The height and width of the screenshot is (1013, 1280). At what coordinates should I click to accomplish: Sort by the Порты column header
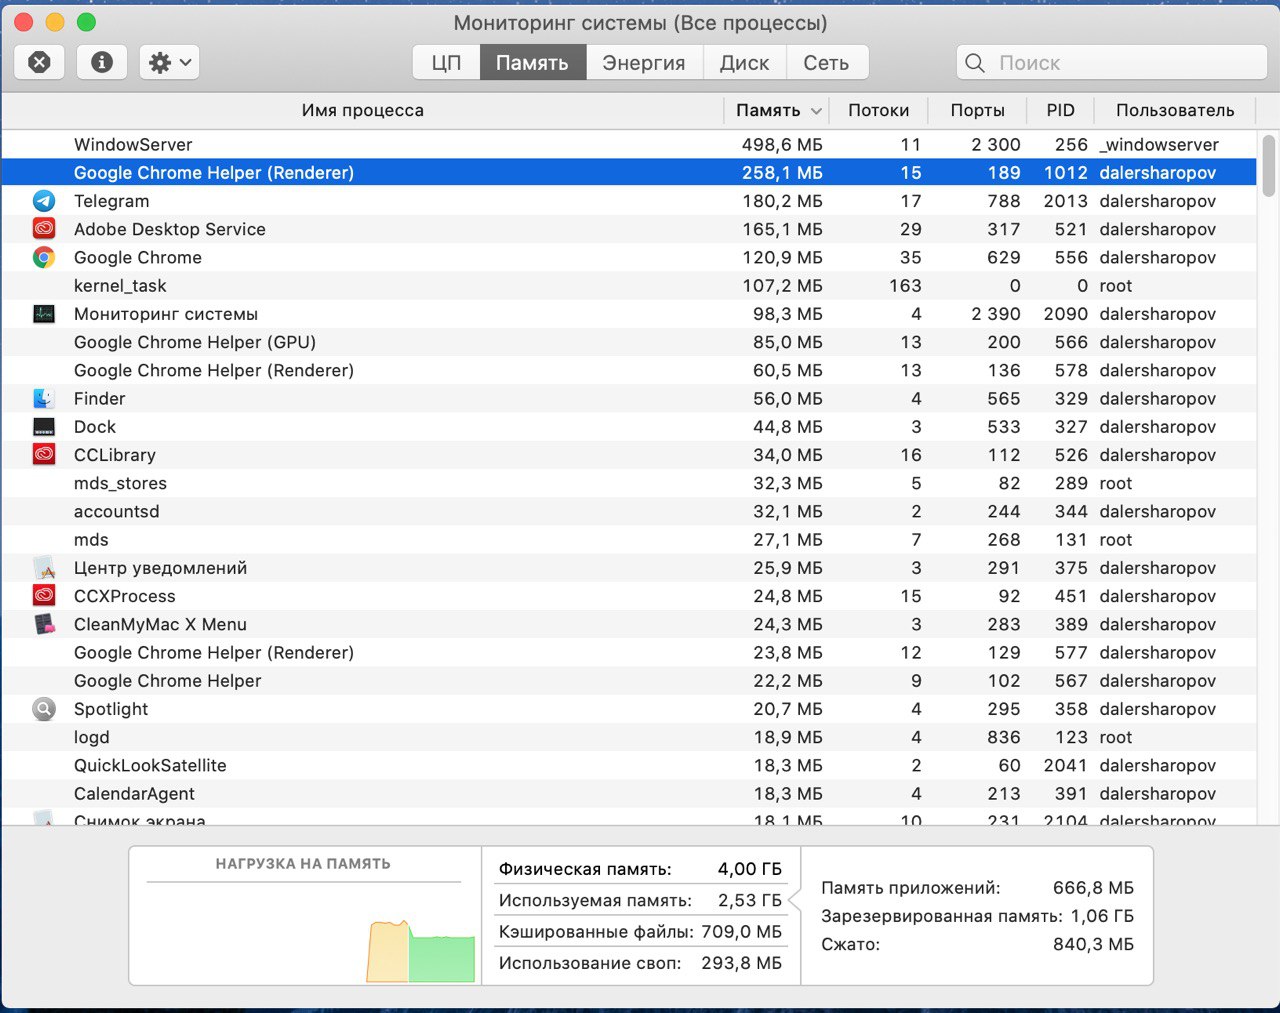coord(977,110)
